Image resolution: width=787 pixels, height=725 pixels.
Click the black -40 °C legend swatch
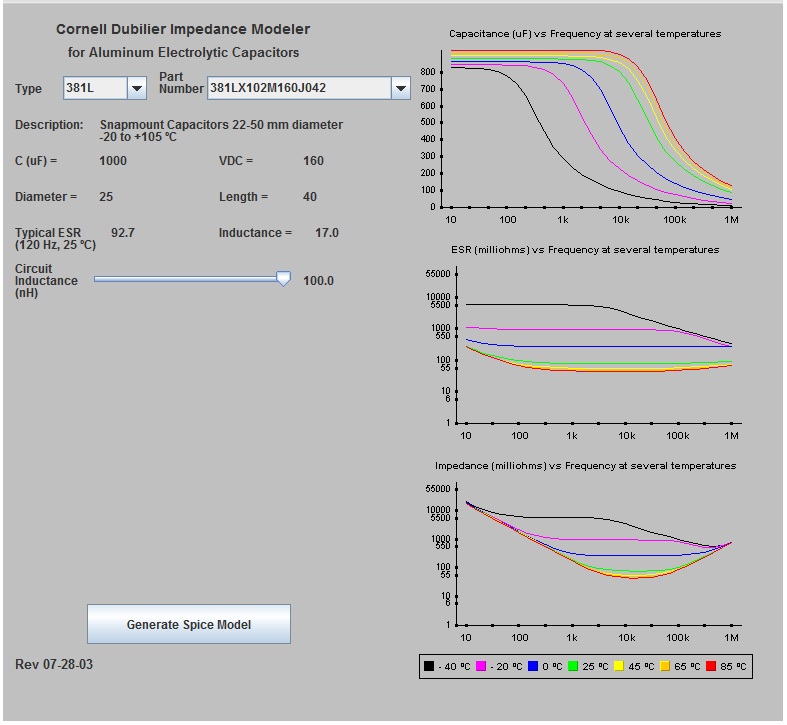coord(429,666)
